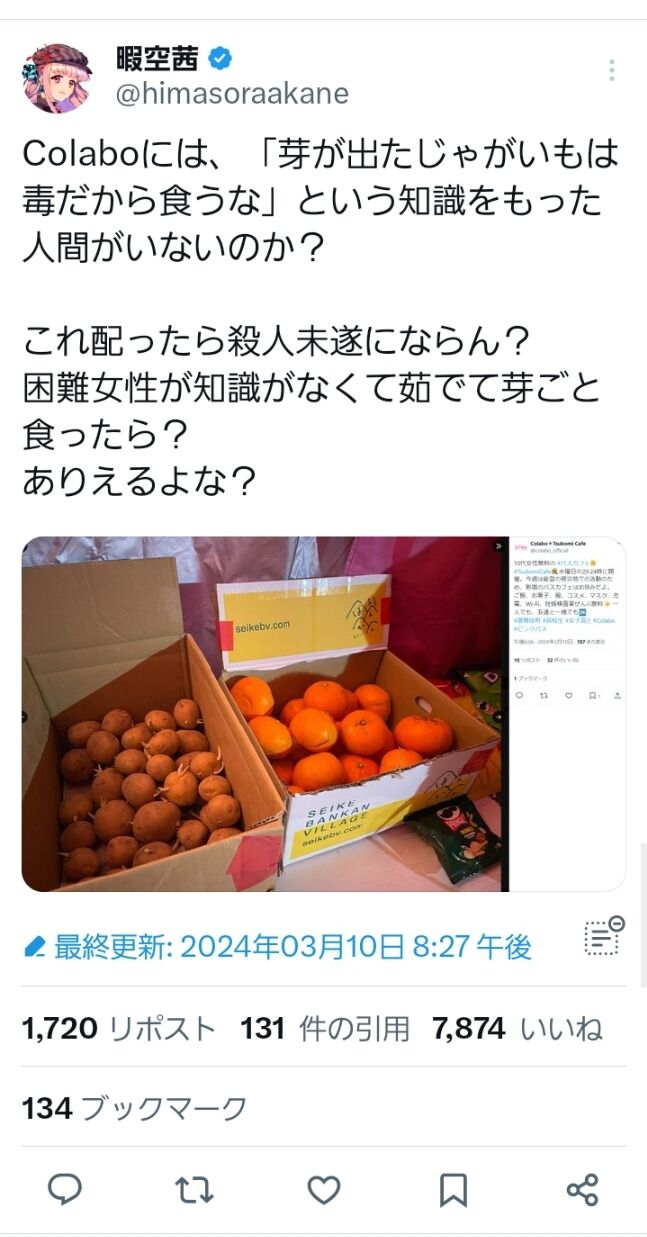647x1237 pixels.
Task: Bookmark this post using bookmark icon
Action: pos(453,1190)
